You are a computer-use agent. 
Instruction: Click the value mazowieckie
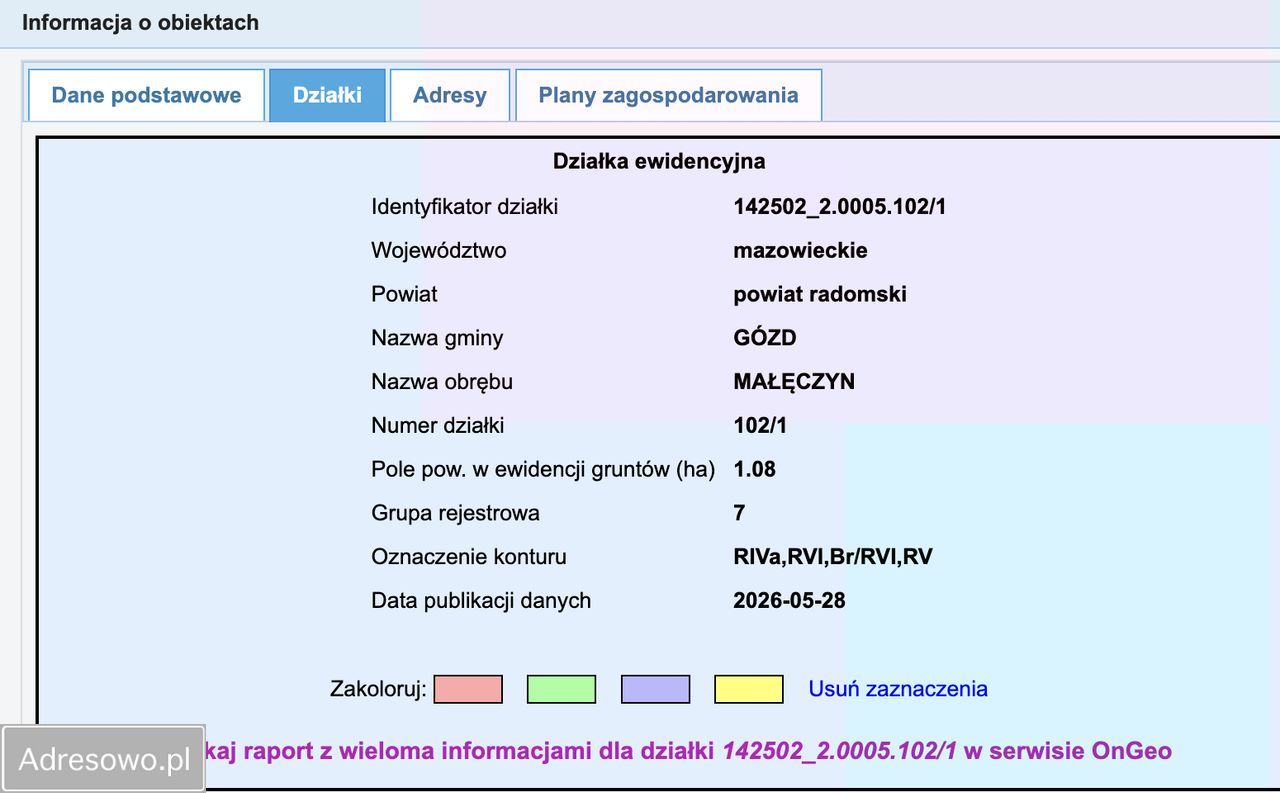(x=800, y=250)
